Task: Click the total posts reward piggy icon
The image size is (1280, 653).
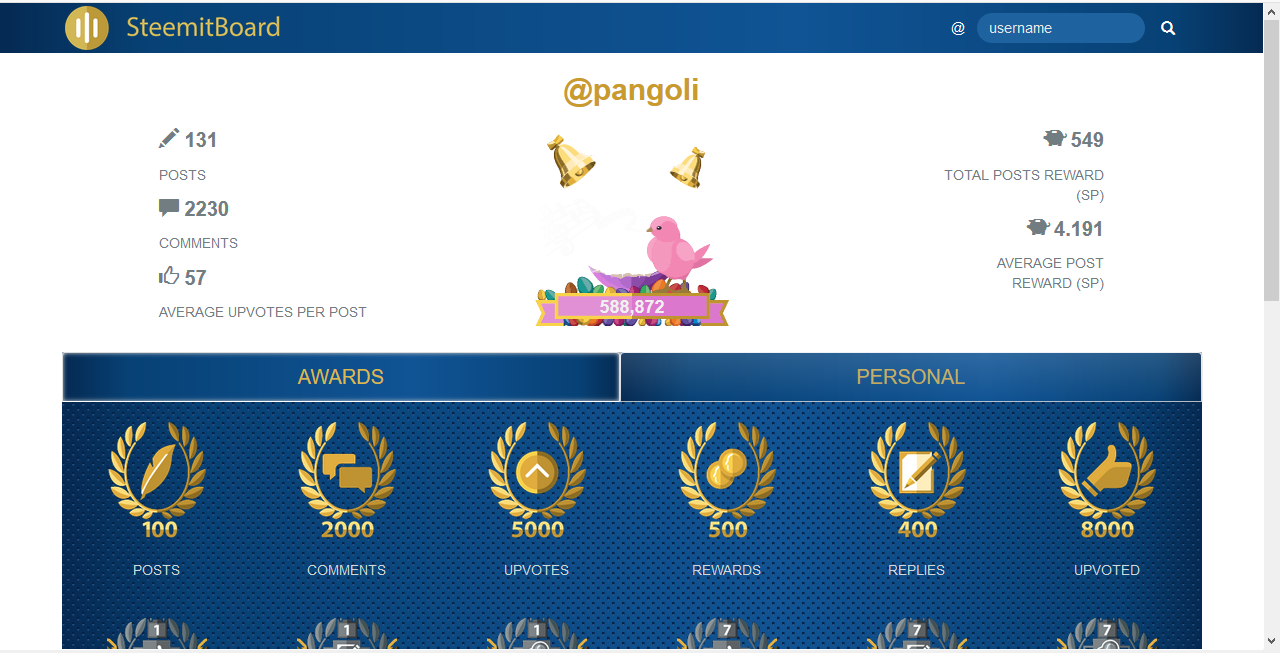Action: pyautogui.click(x=1054, y=139)
